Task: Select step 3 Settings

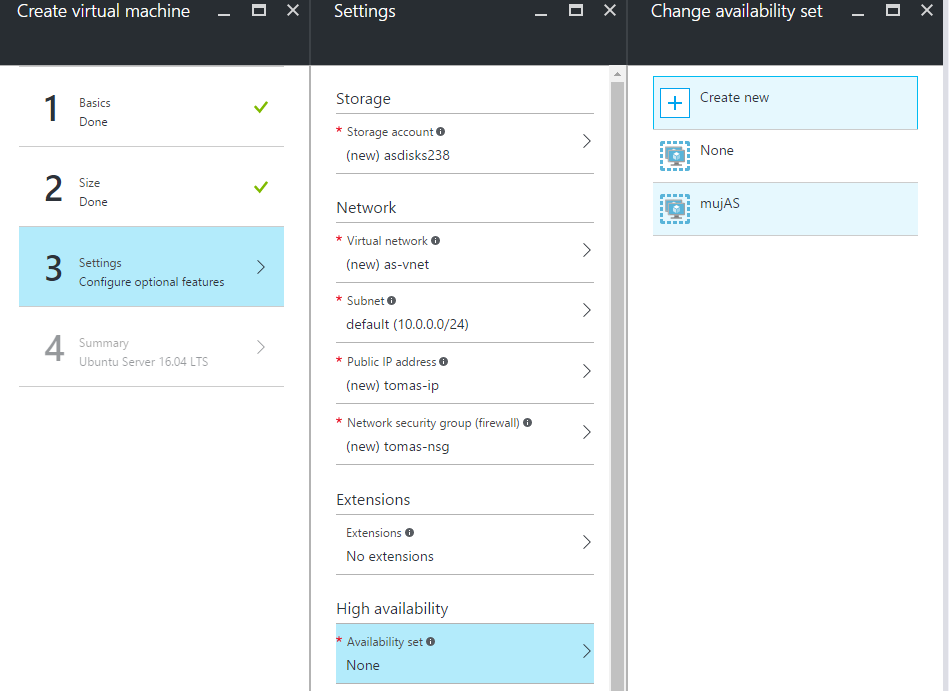Action: (151, 267)
